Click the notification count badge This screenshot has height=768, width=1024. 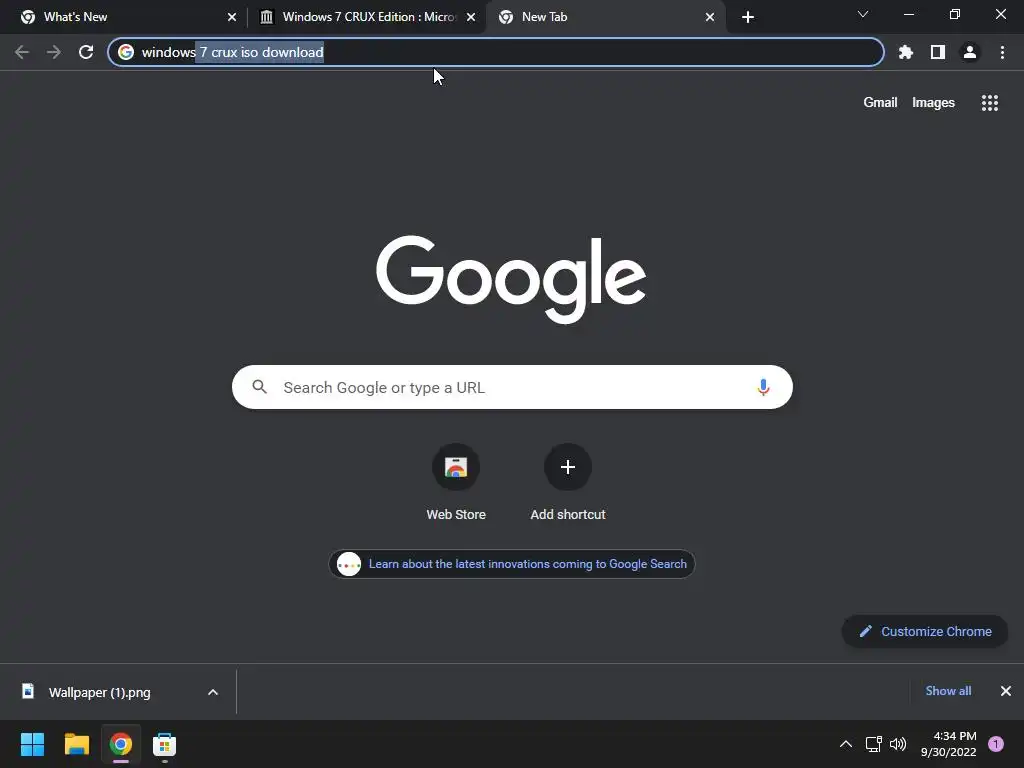(996, 744)
